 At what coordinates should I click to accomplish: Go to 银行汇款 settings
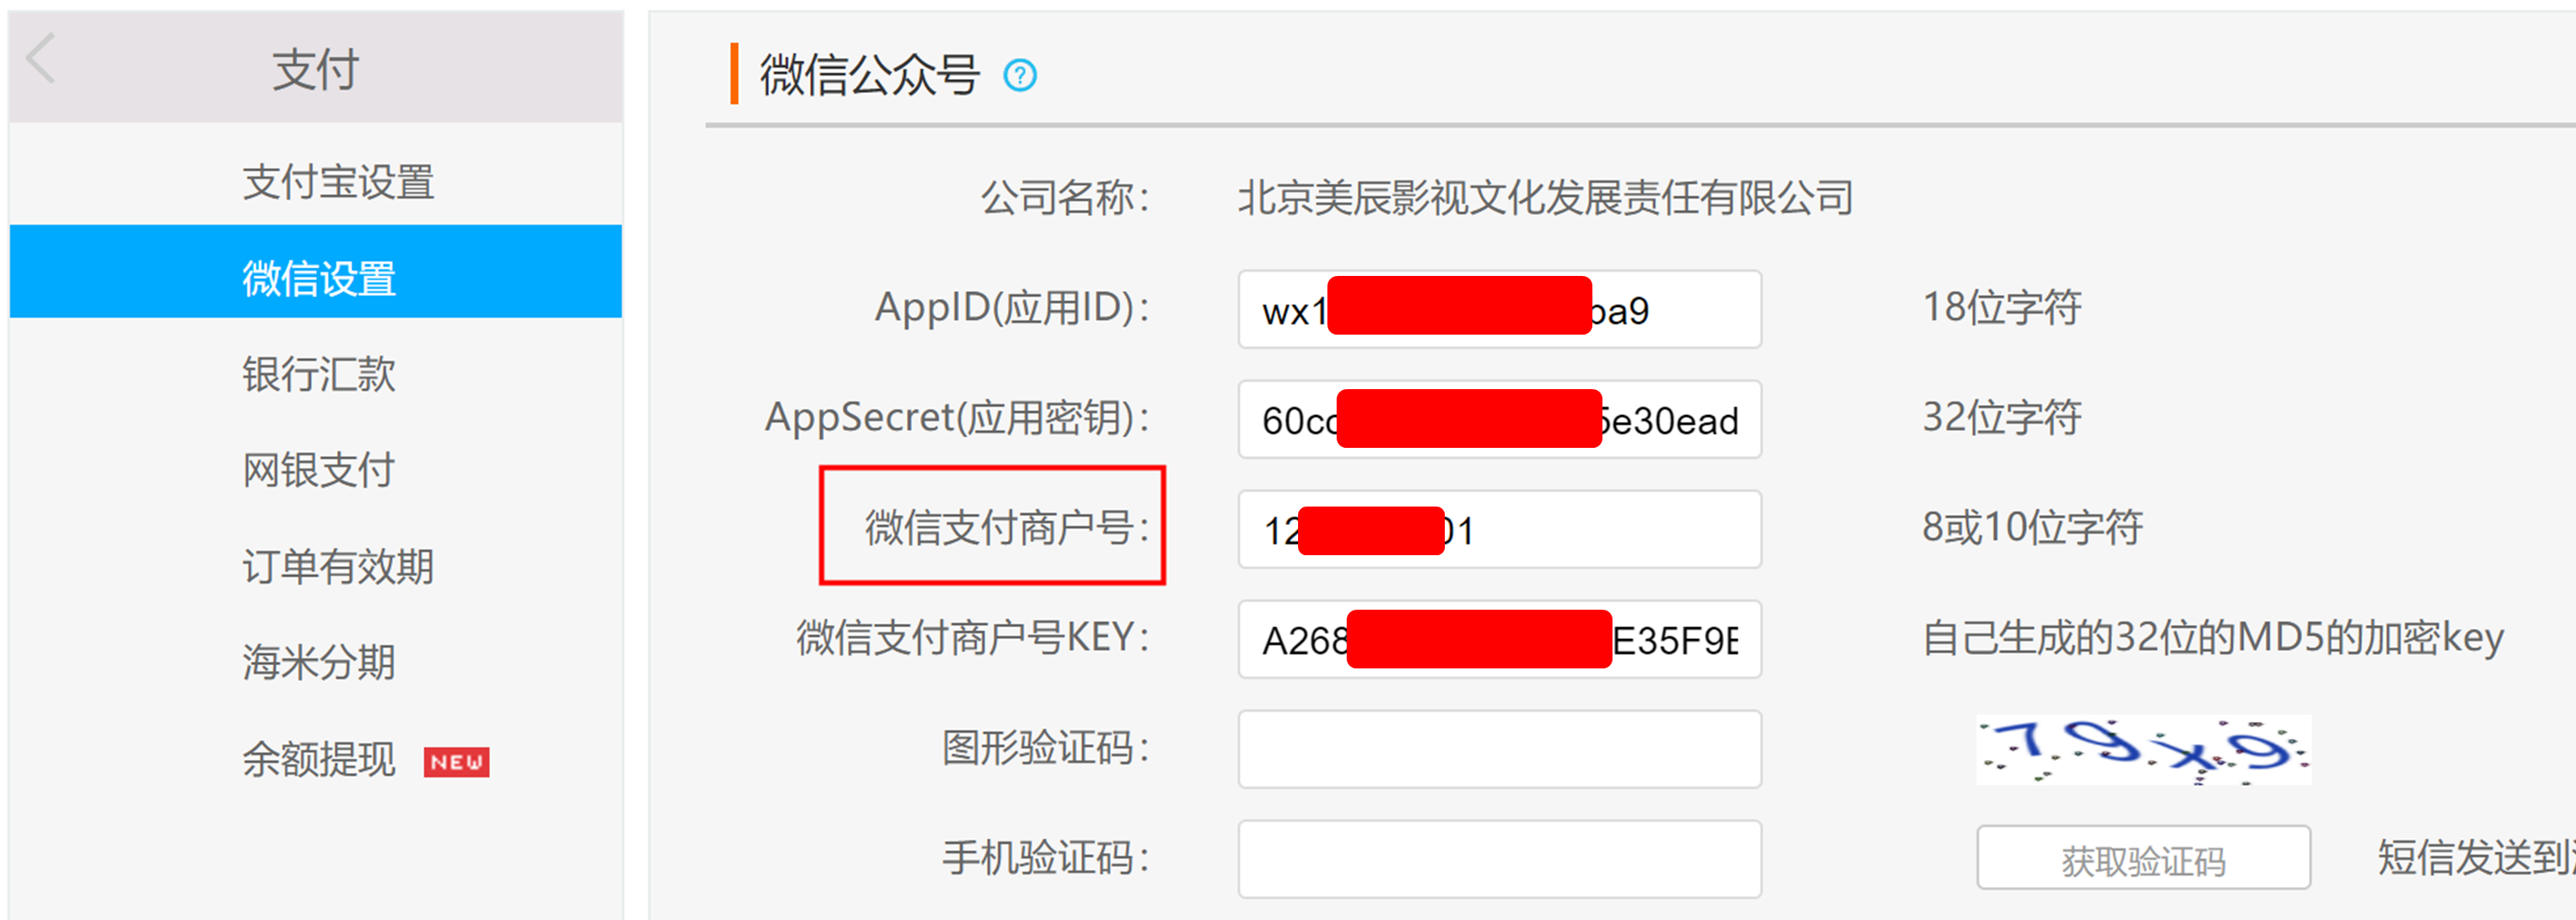[319, 374]
